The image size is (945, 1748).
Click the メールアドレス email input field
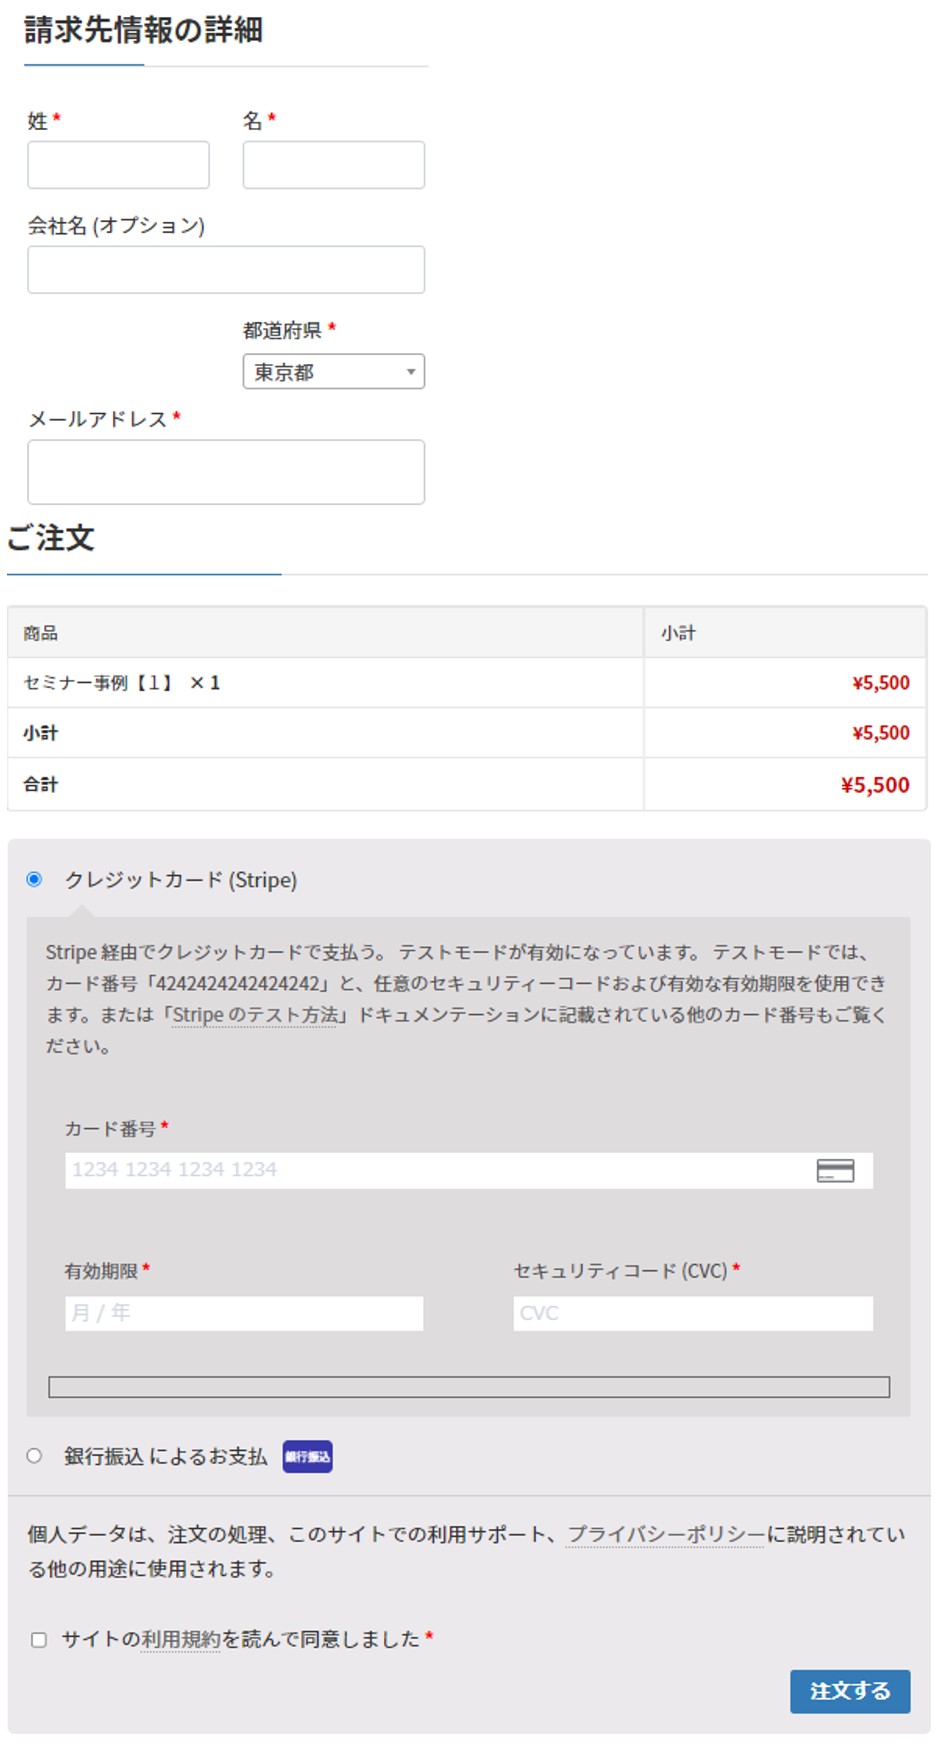point(226,472)
